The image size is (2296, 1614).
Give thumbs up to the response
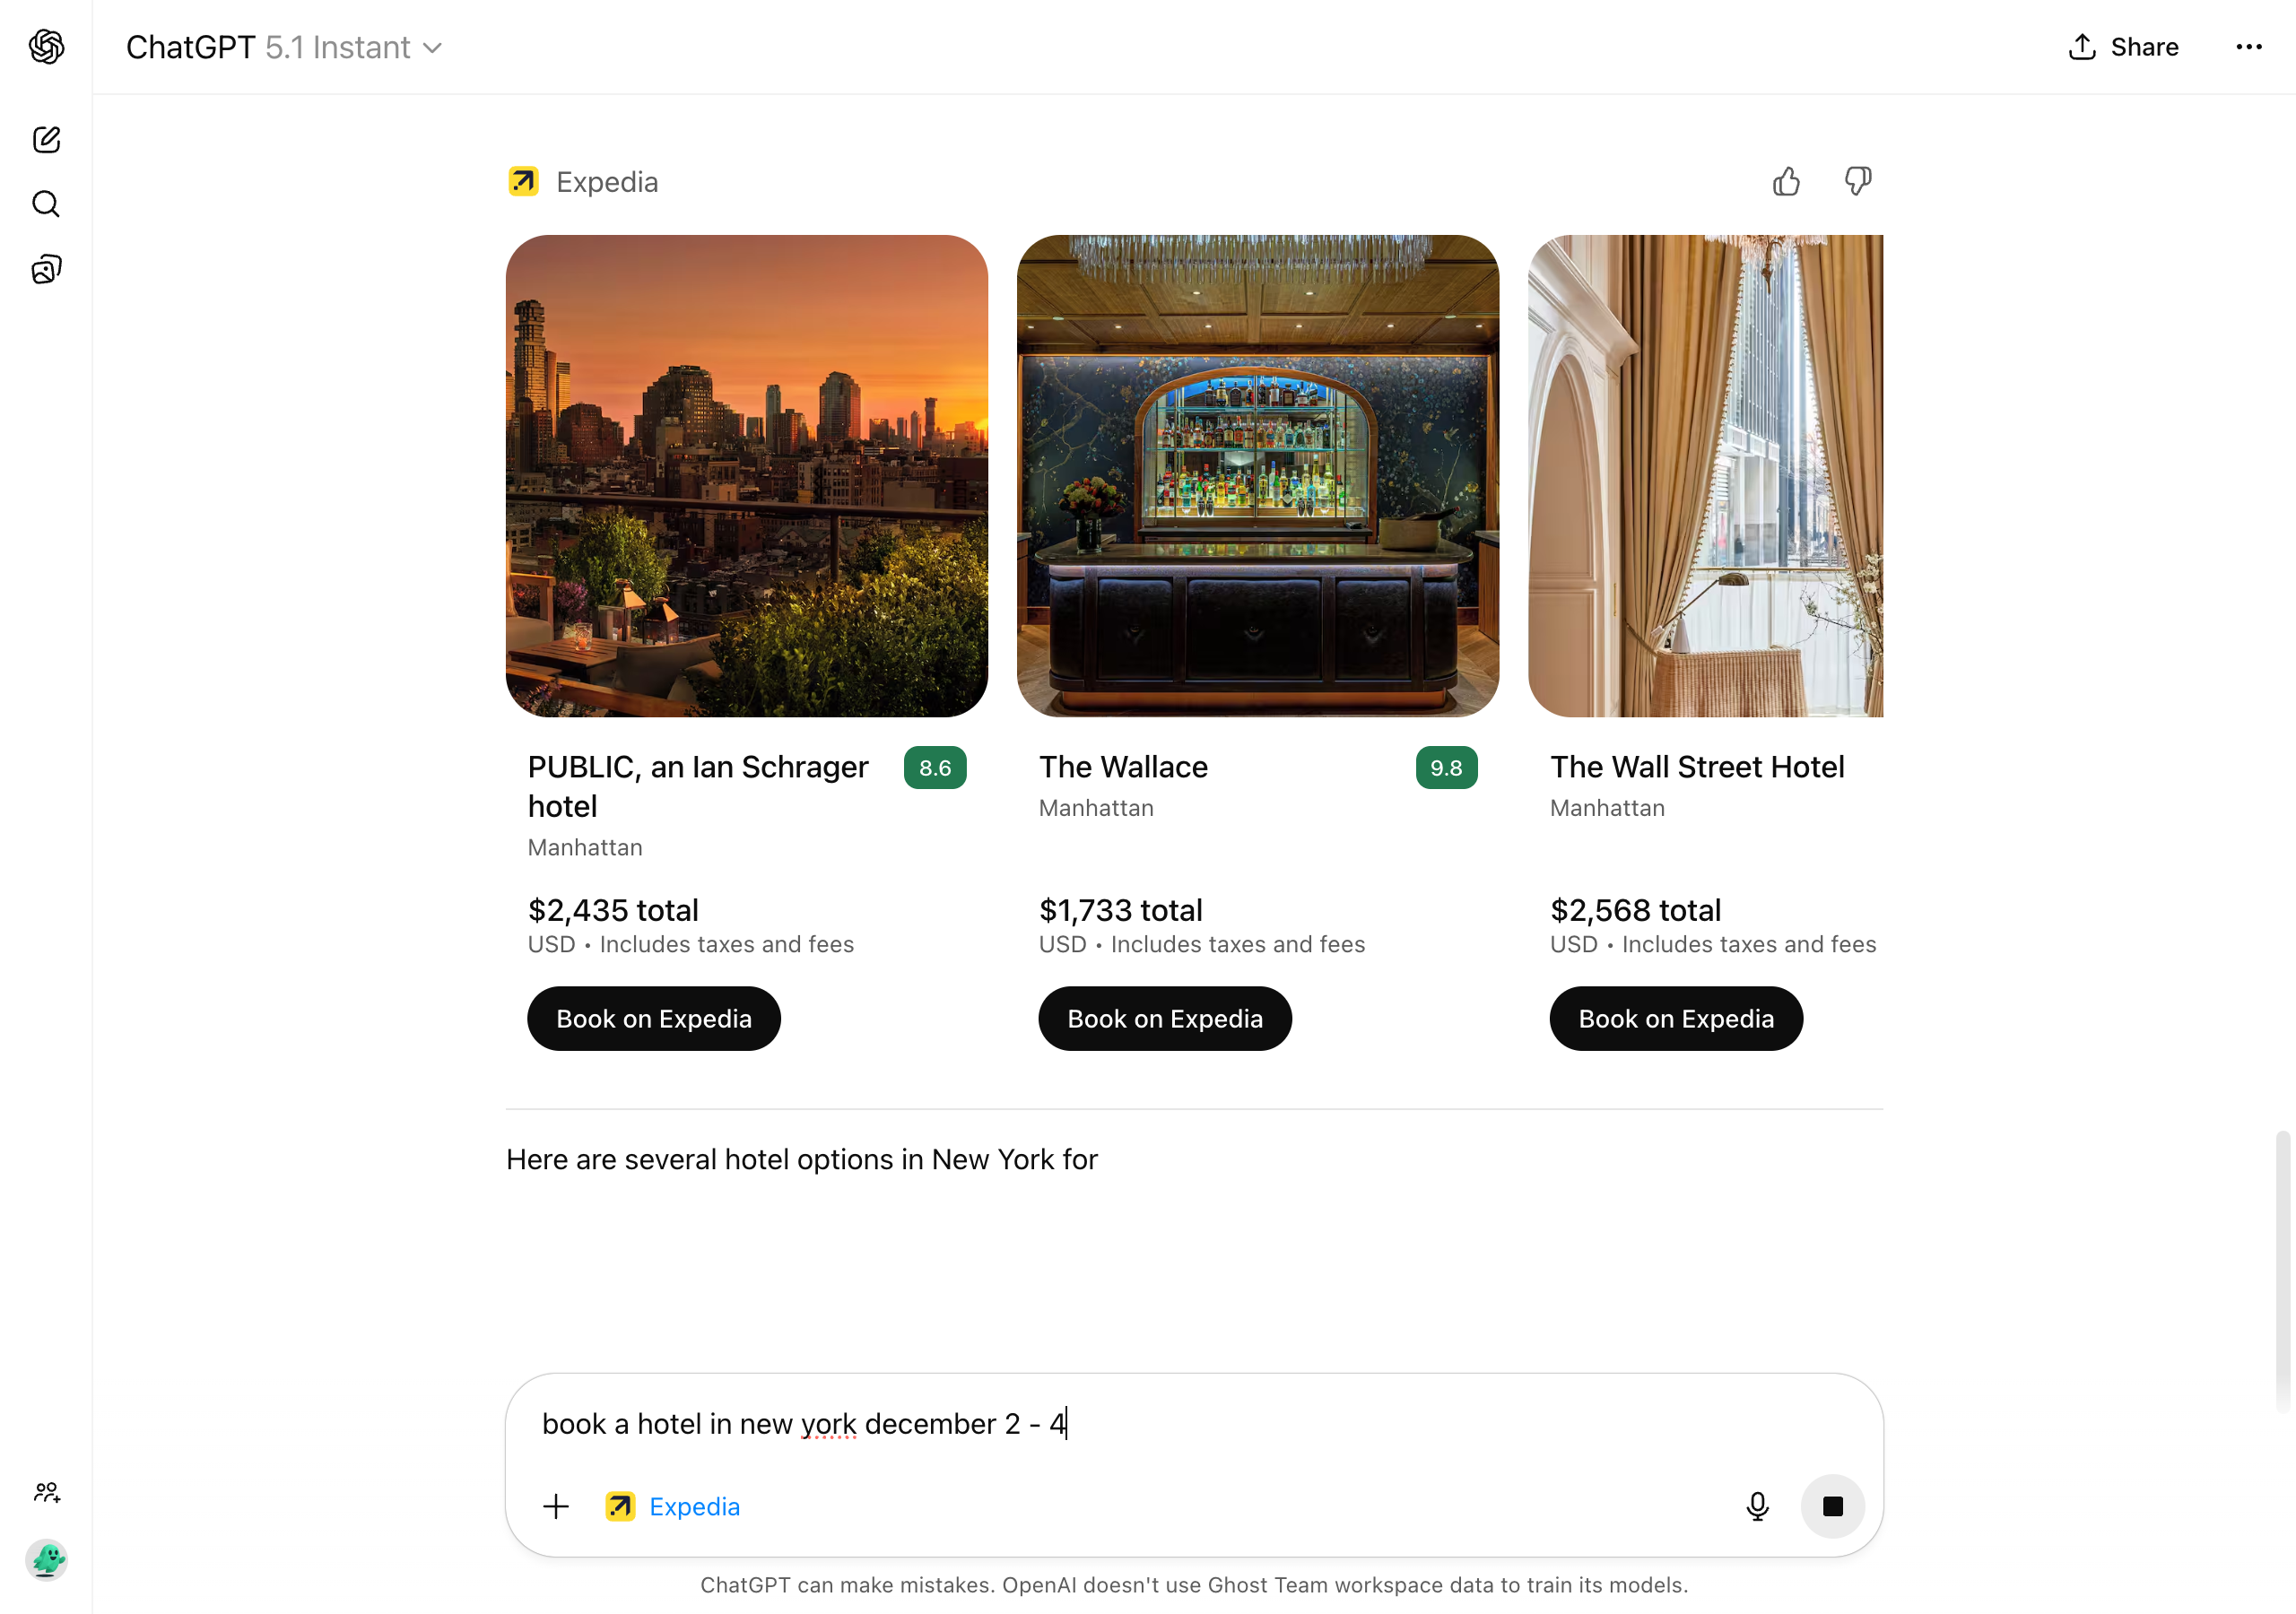(x=1786, y=182)
